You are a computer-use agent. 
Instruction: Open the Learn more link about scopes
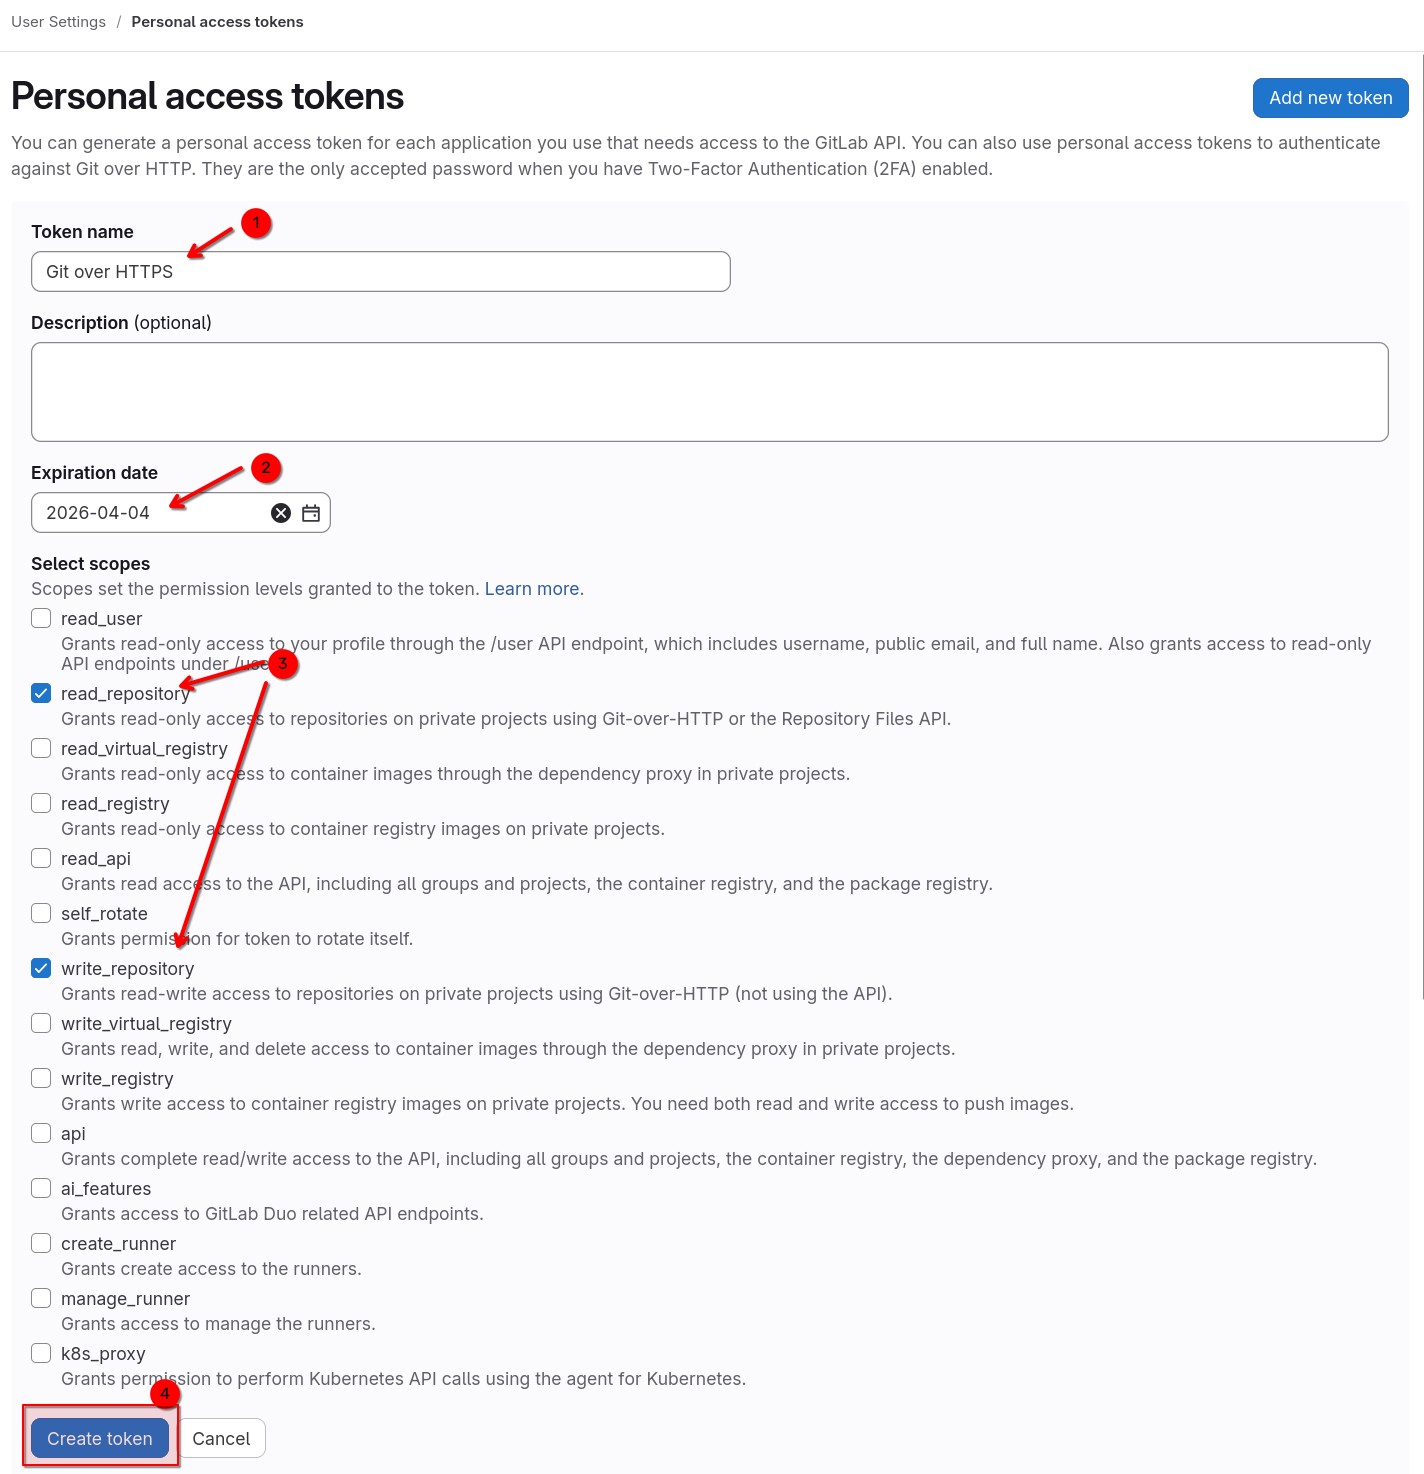point(532,589)
